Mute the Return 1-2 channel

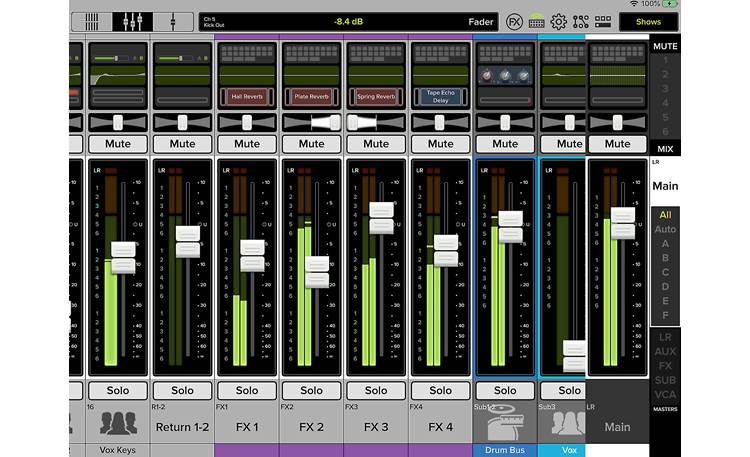182,144
